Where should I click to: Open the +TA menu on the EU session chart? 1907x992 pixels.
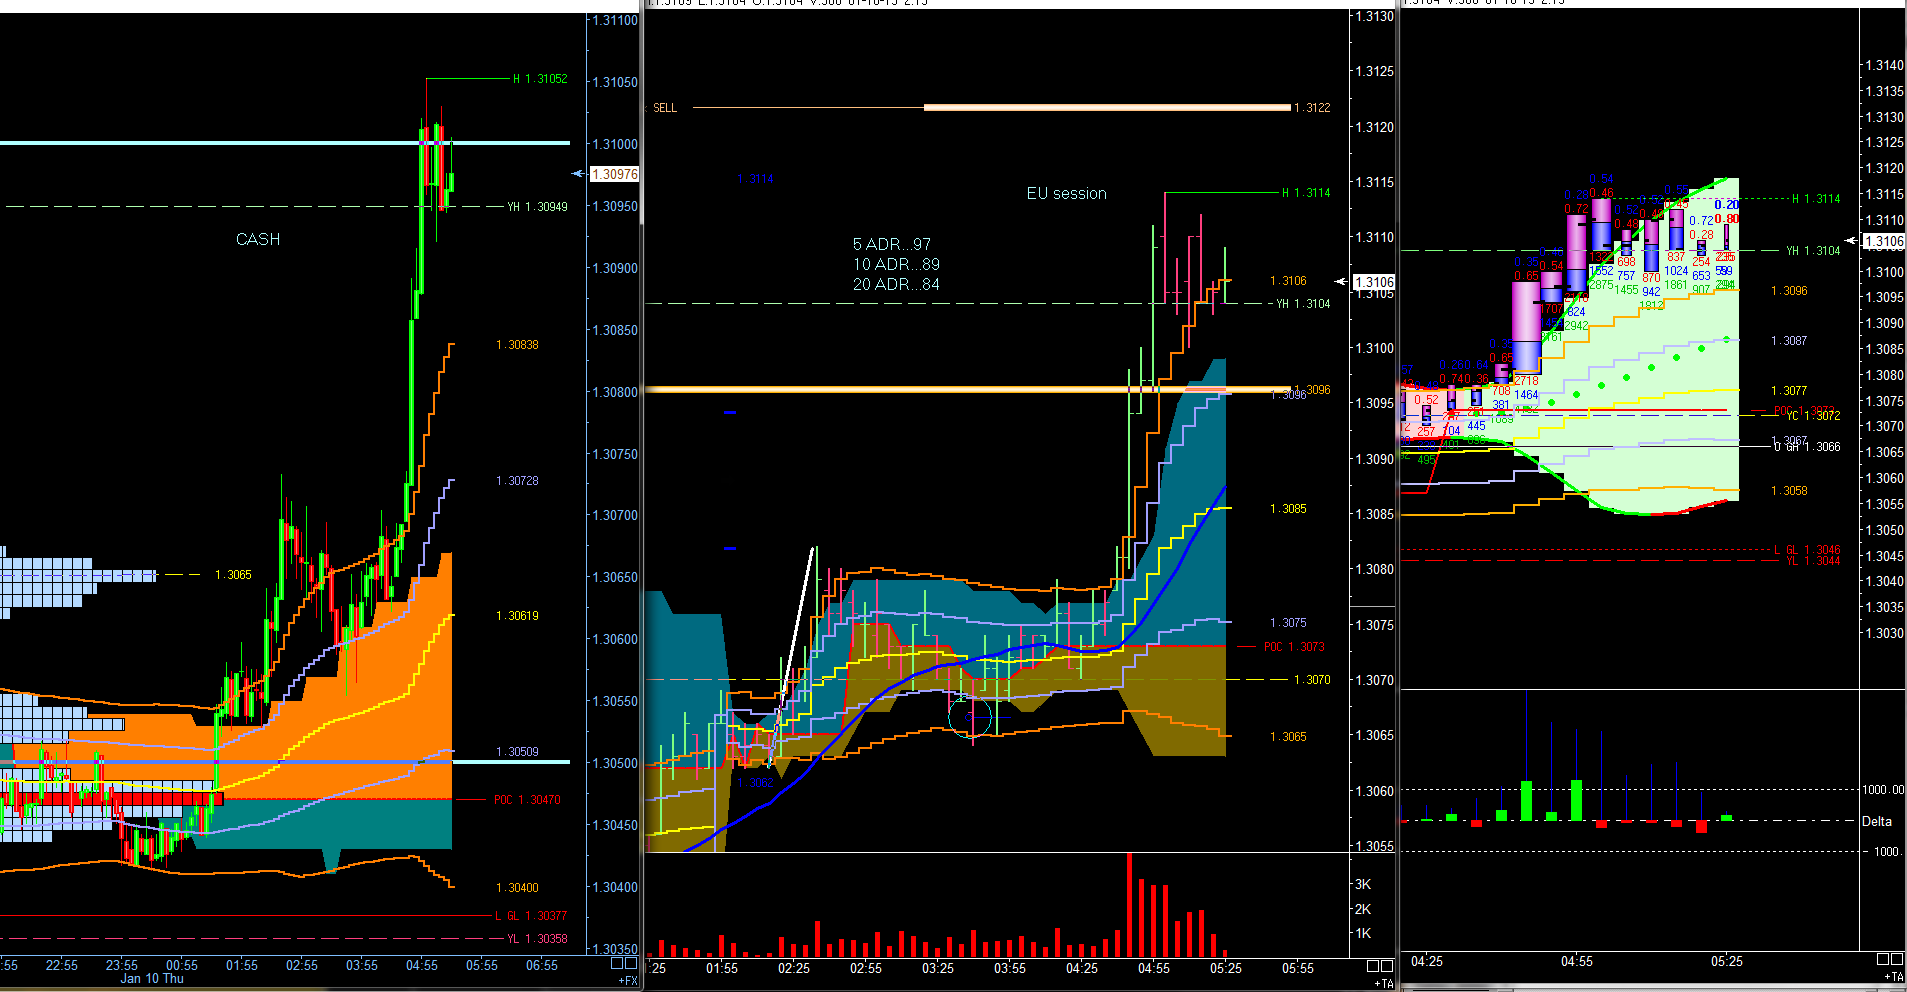pos(1384,983)
